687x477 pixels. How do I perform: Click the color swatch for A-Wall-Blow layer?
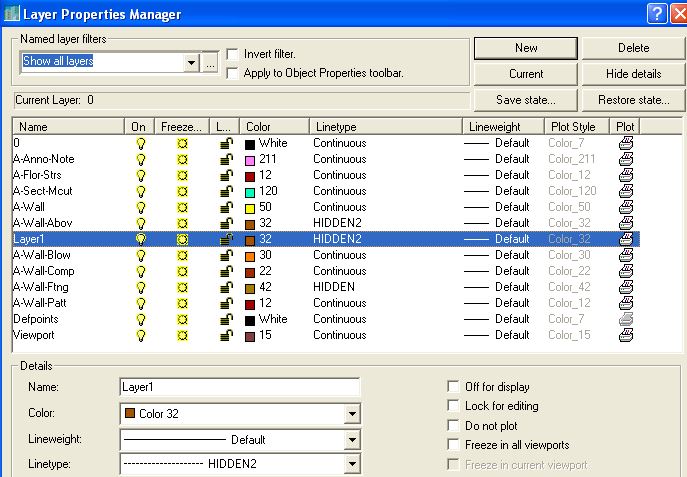pyautogui.click(x=250, y=255)
